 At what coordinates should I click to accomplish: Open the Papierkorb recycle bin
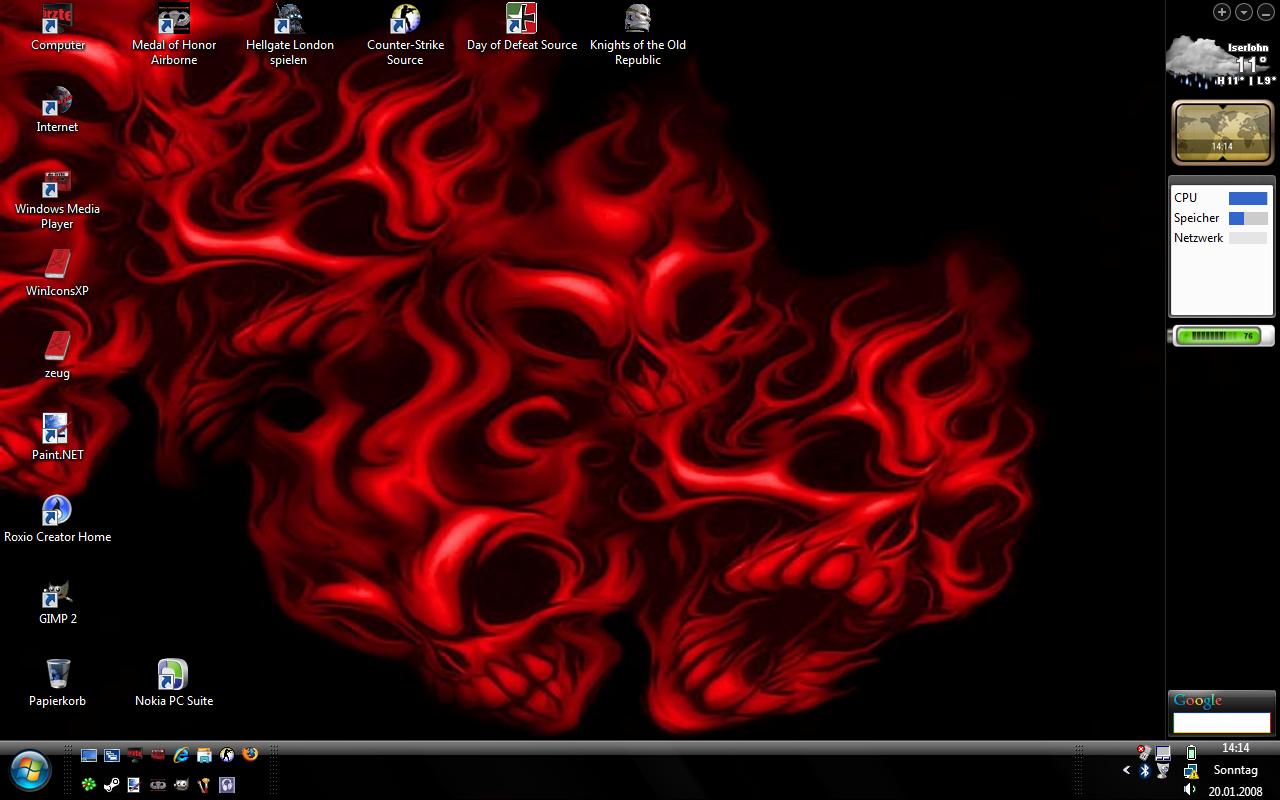(58, 675)
